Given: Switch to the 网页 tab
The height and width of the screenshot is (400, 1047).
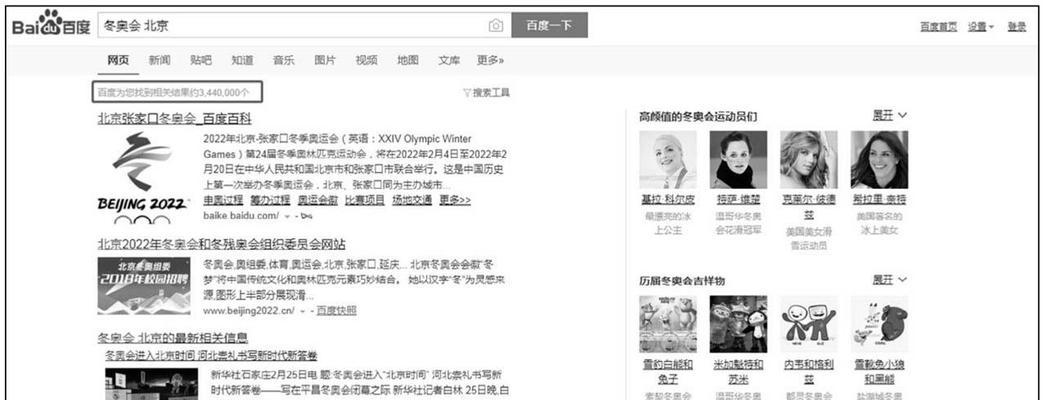Looking at the screenshot, I should pos(118,60).
